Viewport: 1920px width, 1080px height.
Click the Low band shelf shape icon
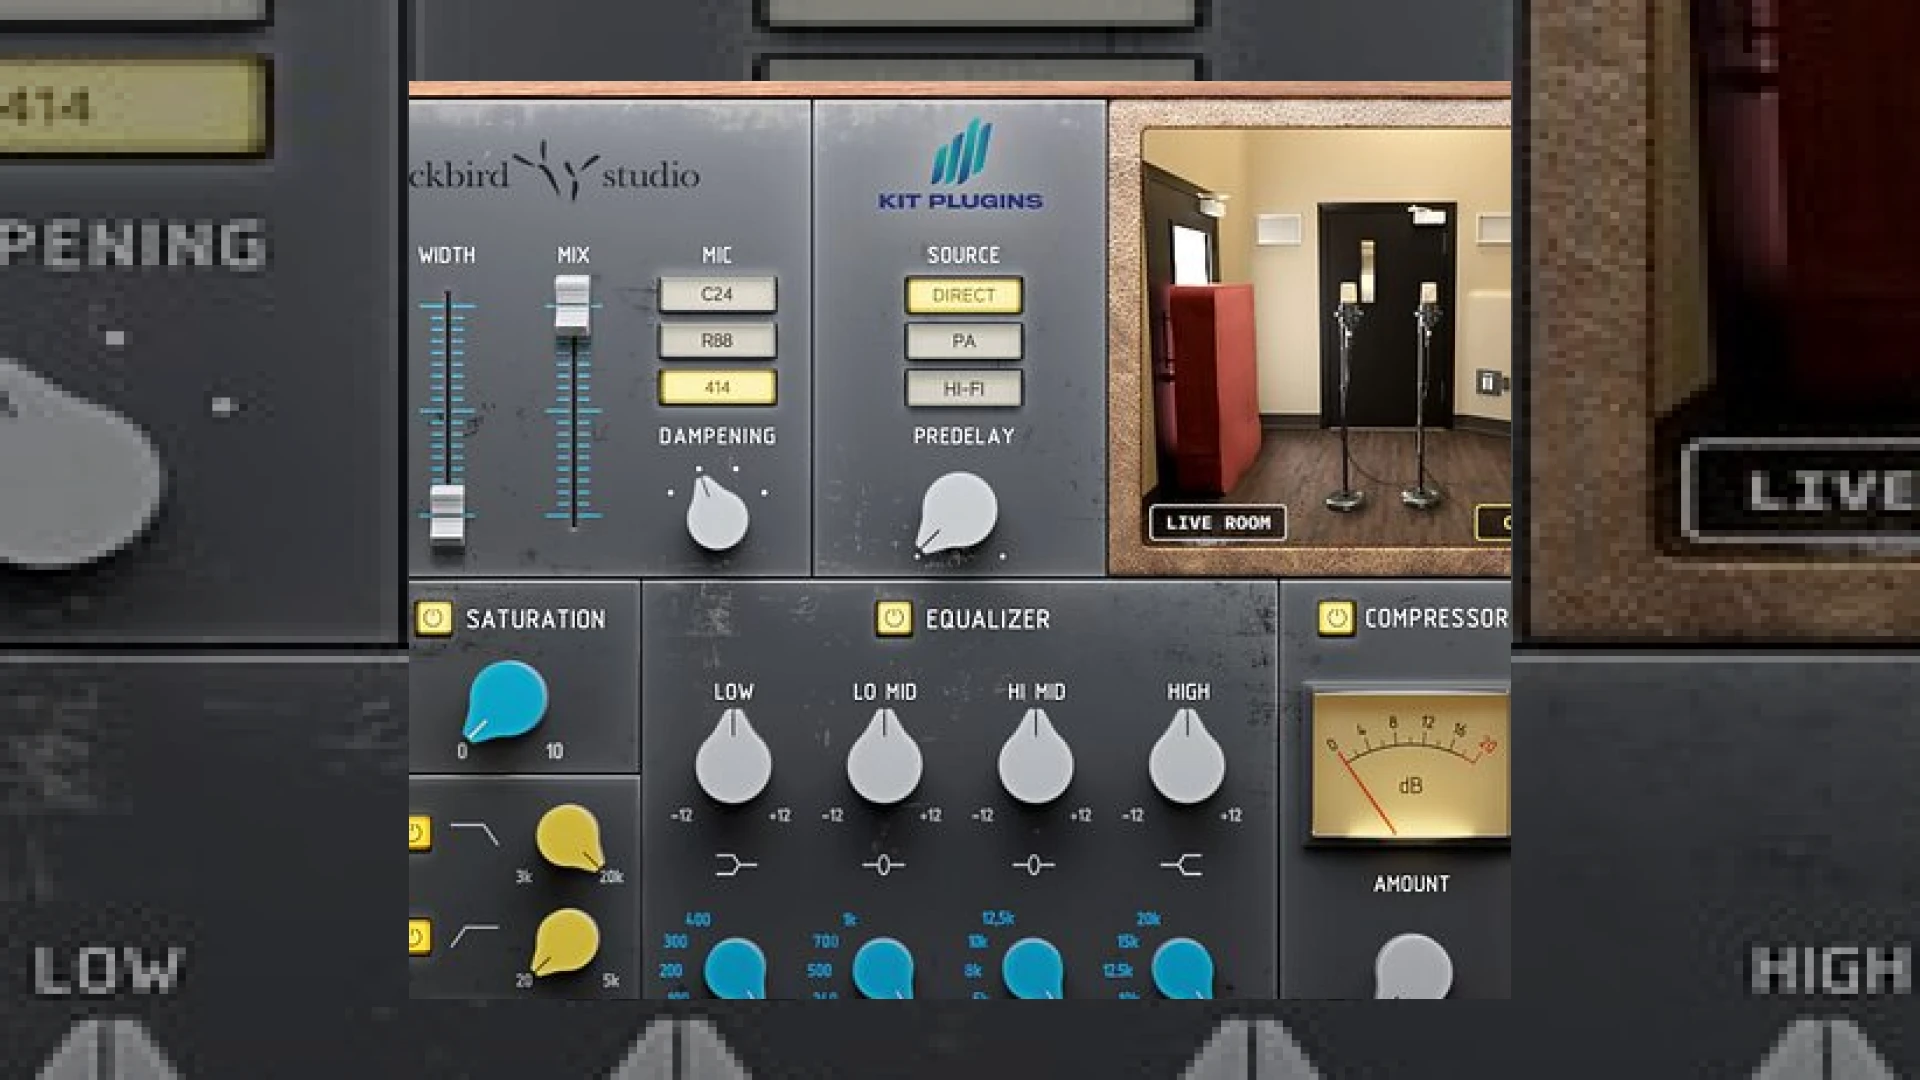[x=736, y=865]
